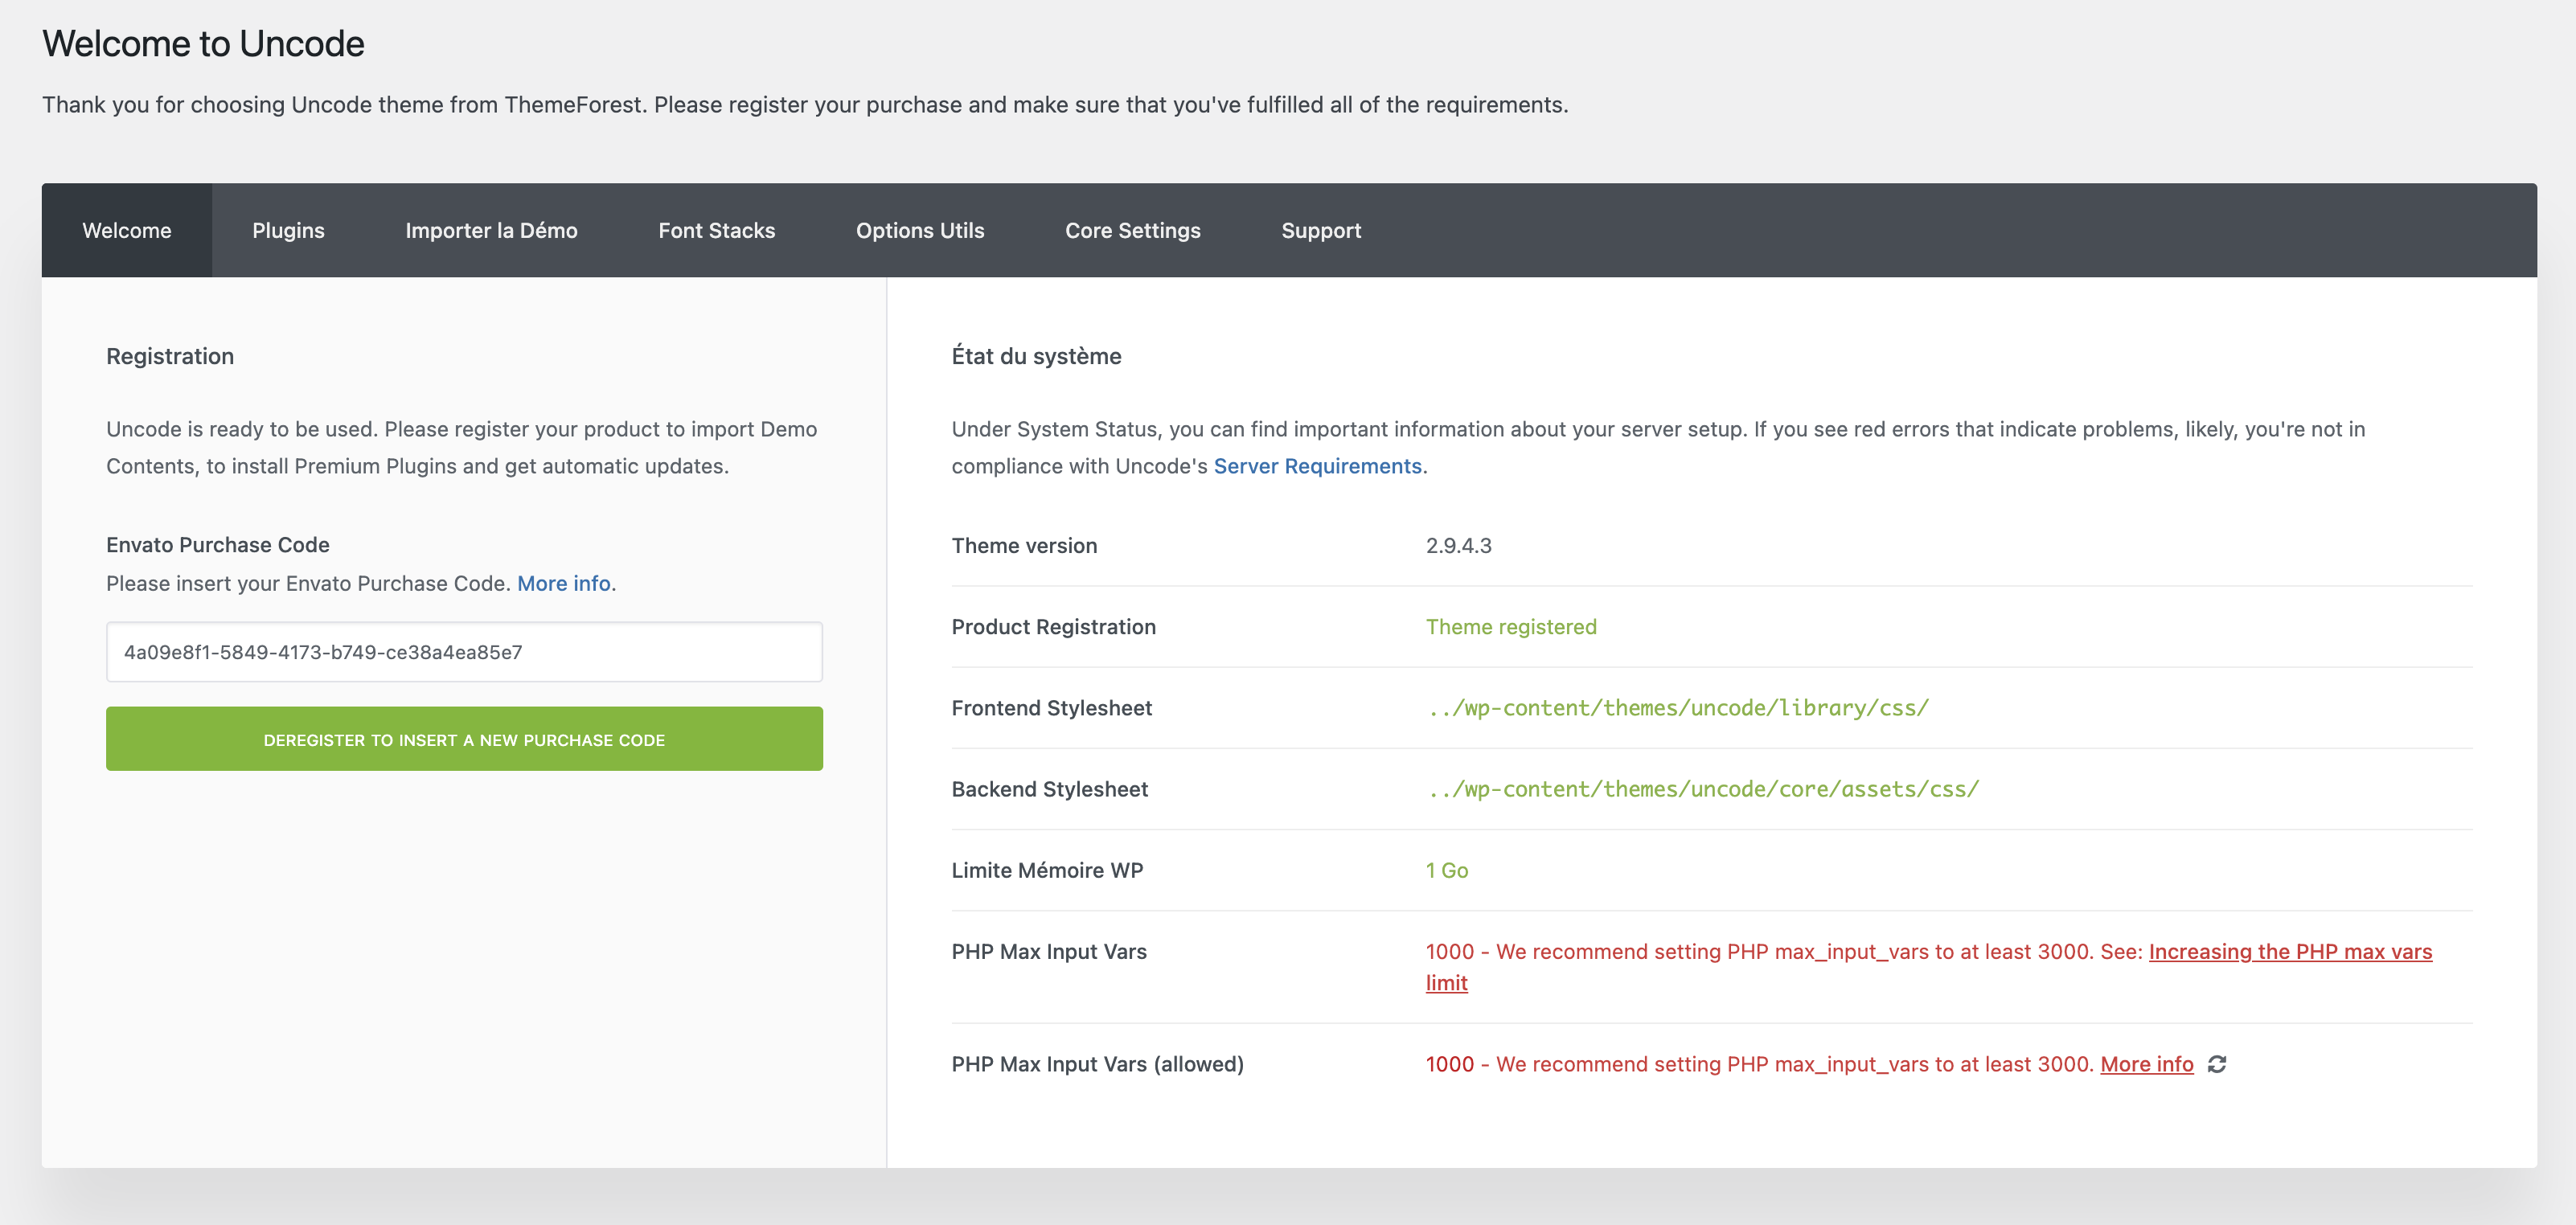Image resolution: width=2576 pixels, height=1225 pixels.
Task: Follow the Server Requirements link
Action: [1317, 466]
